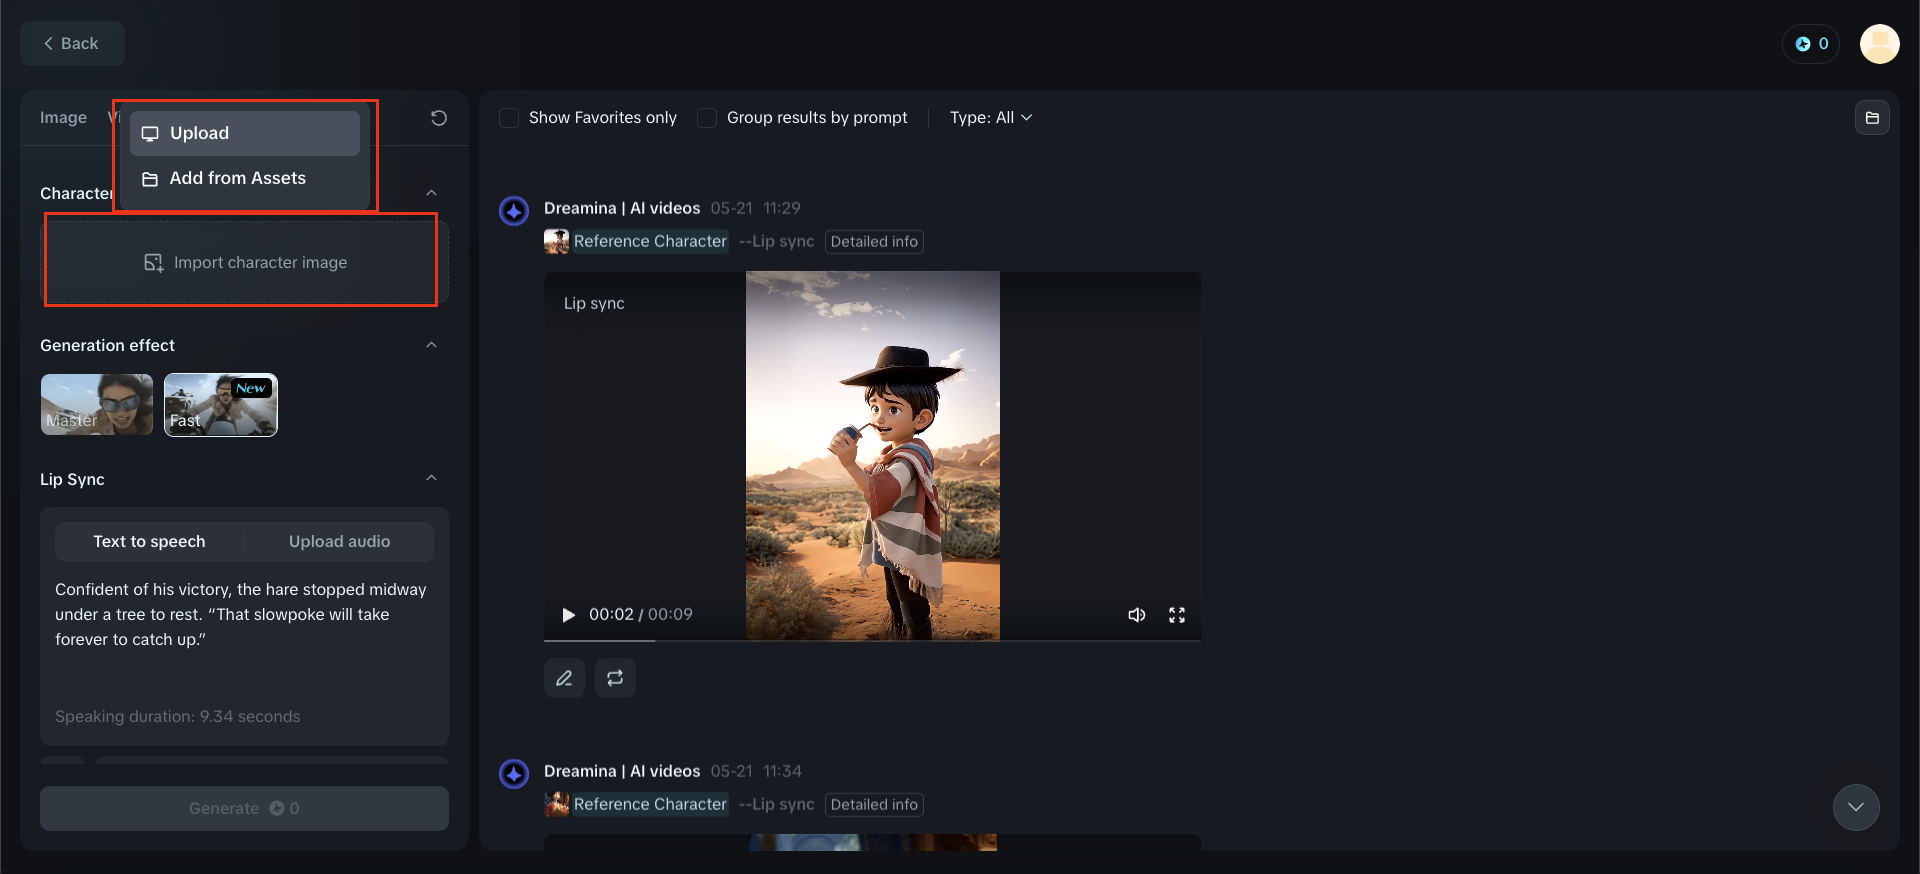Select the Text to speech tab
This screenshot has height=874, width=1920.
click(x=149, y=541)
